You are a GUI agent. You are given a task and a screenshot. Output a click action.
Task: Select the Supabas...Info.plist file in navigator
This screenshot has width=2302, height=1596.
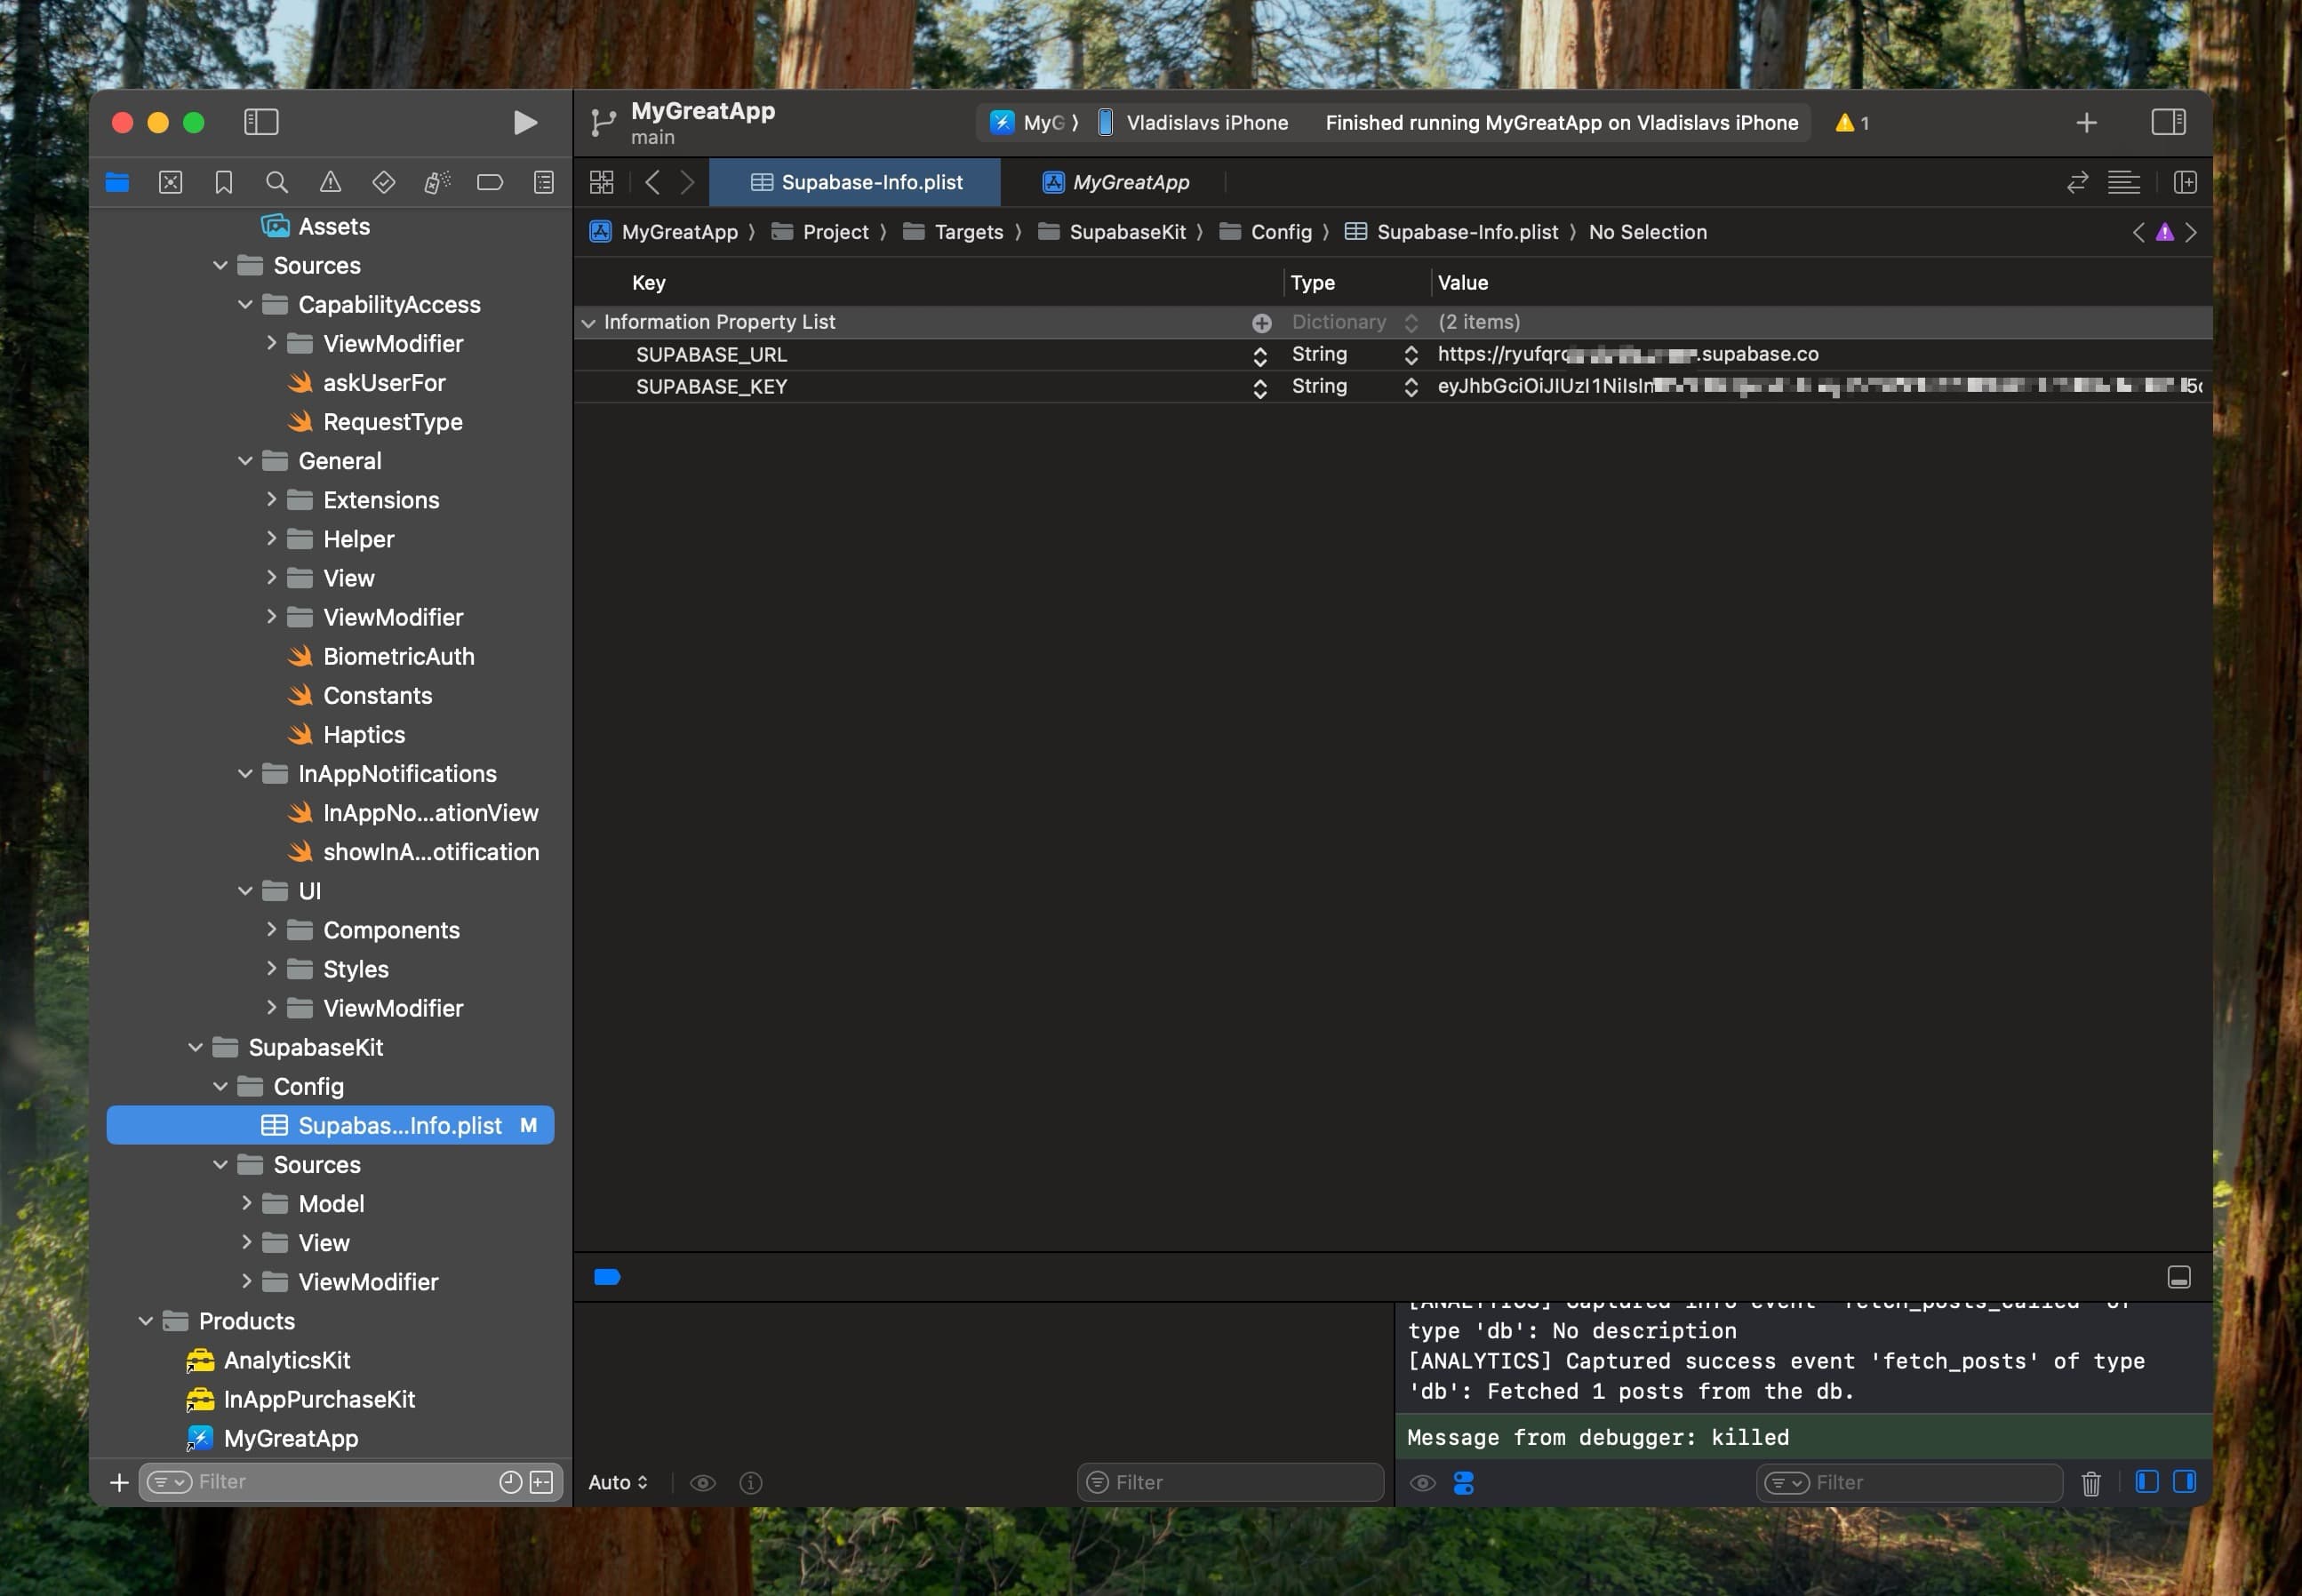tap(330, 1125)
